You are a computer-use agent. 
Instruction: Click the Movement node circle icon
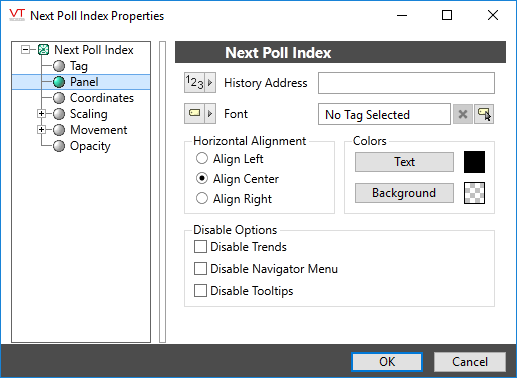(59, 130)
